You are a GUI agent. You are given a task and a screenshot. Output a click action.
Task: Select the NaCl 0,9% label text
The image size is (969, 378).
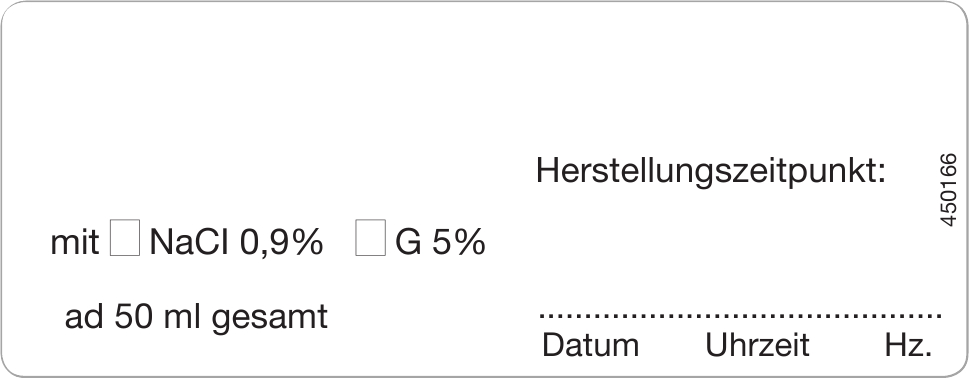tap(236, 242)
